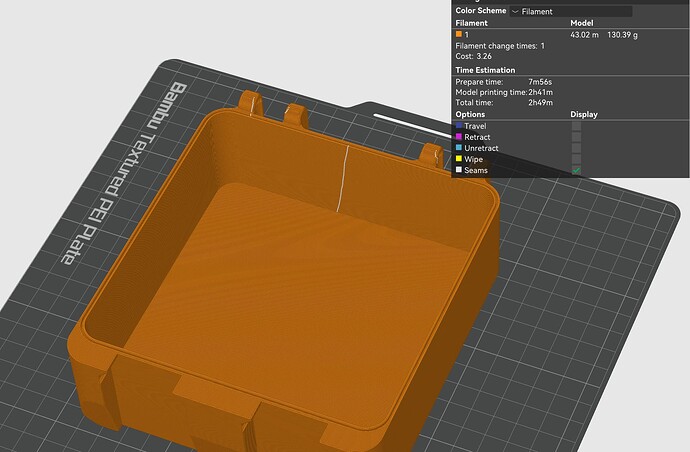690x452 pixels.
Task: Click the Time Estimation section header
Action: coord(485,70)
